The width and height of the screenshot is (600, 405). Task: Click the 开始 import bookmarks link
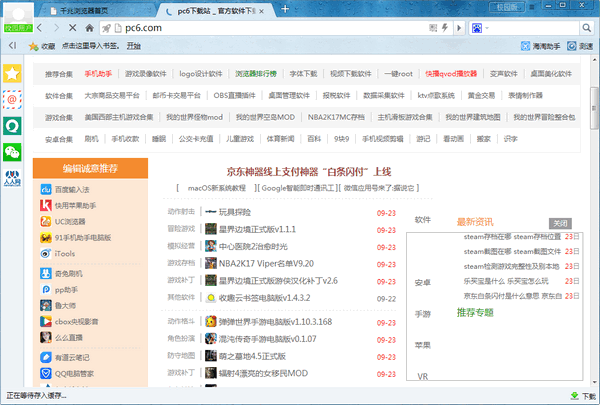[134, 46]
